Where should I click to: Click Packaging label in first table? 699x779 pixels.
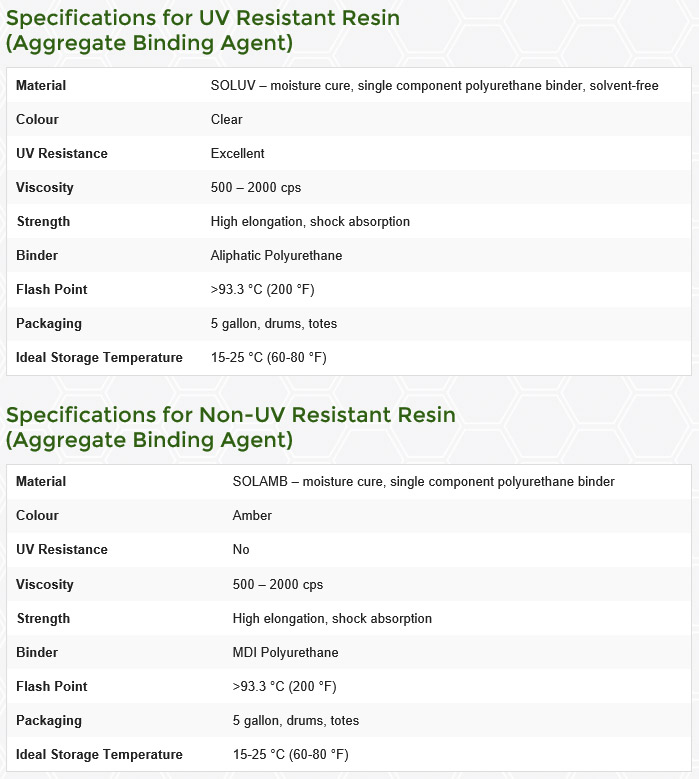[49, 323]
